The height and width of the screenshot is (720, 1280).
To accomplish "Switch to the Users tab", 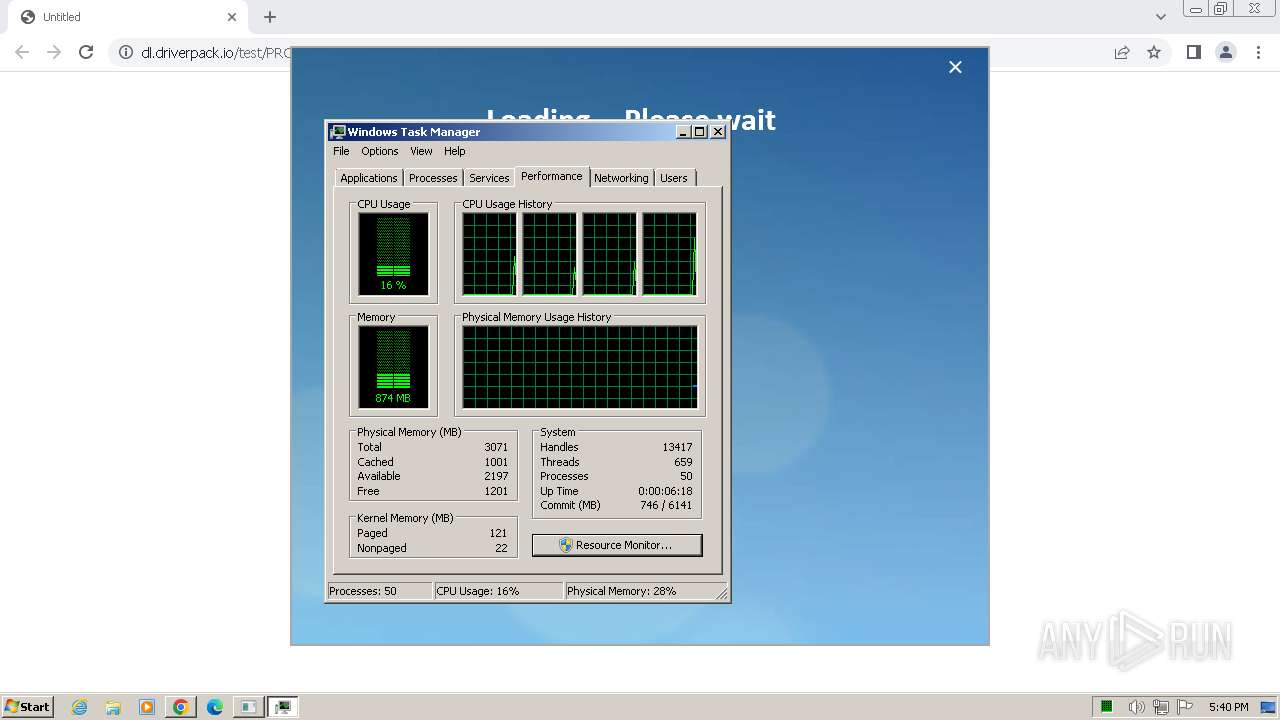I will coord(674,178).
